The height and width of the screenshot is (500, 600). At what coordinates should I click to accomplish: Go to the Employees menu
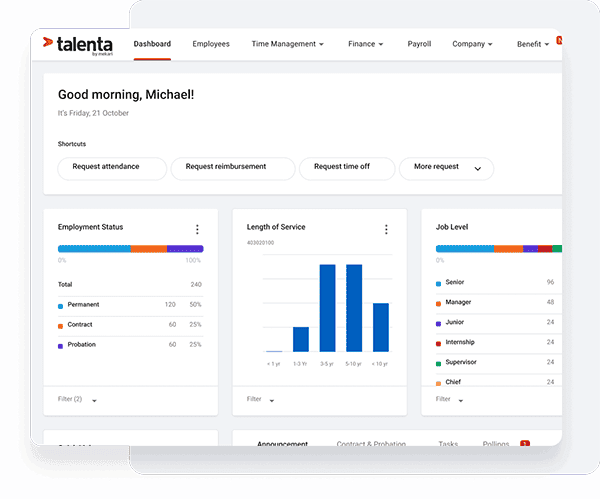pos(211,44)
